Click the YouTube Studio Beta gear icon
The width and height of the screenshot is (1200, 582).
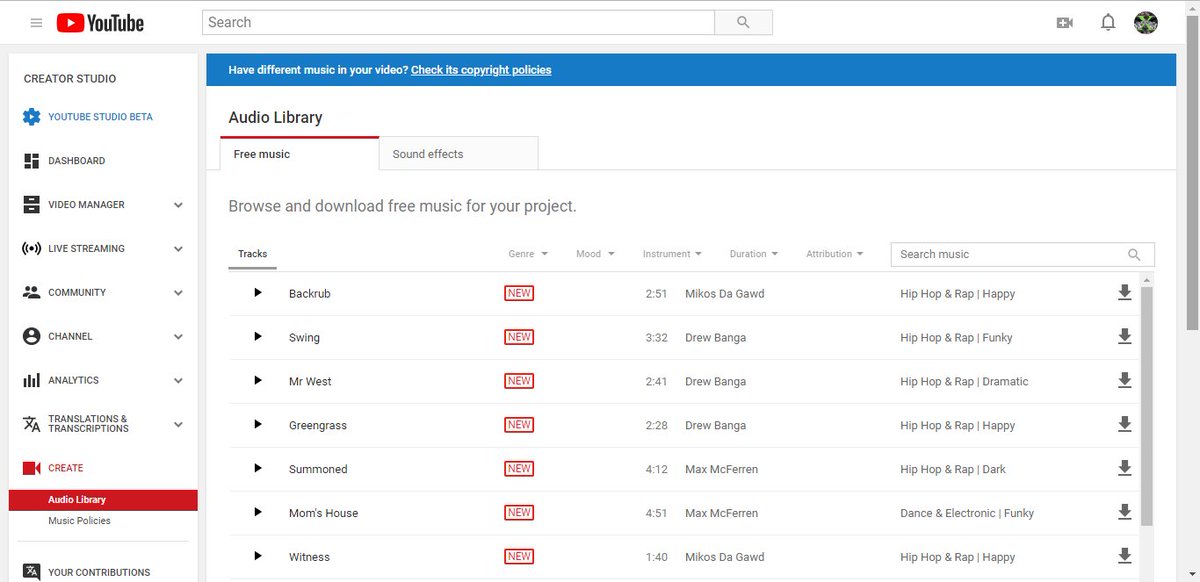[x=31, y=117]
